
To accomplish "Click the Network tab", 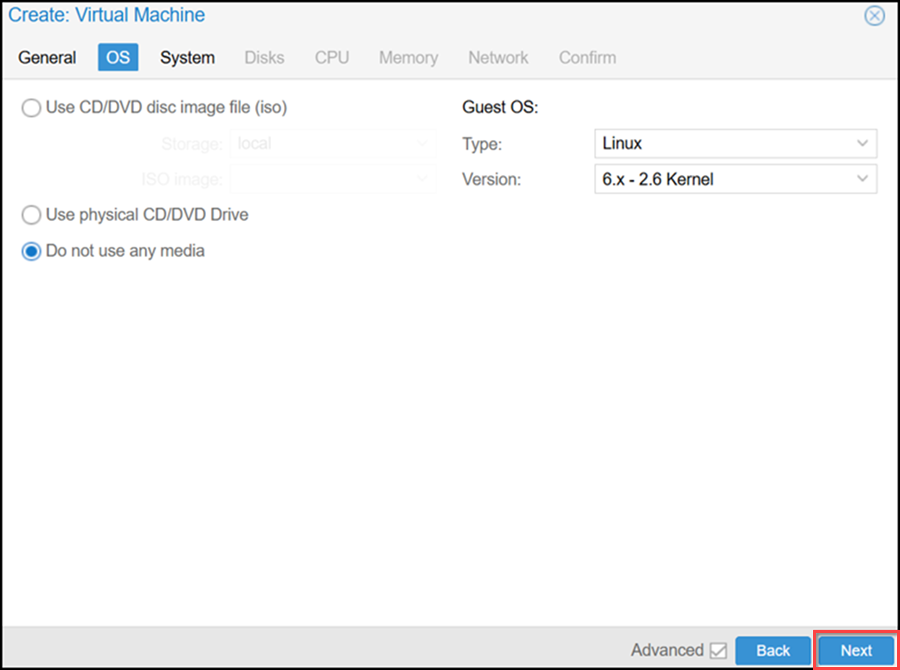I will 498,57.
